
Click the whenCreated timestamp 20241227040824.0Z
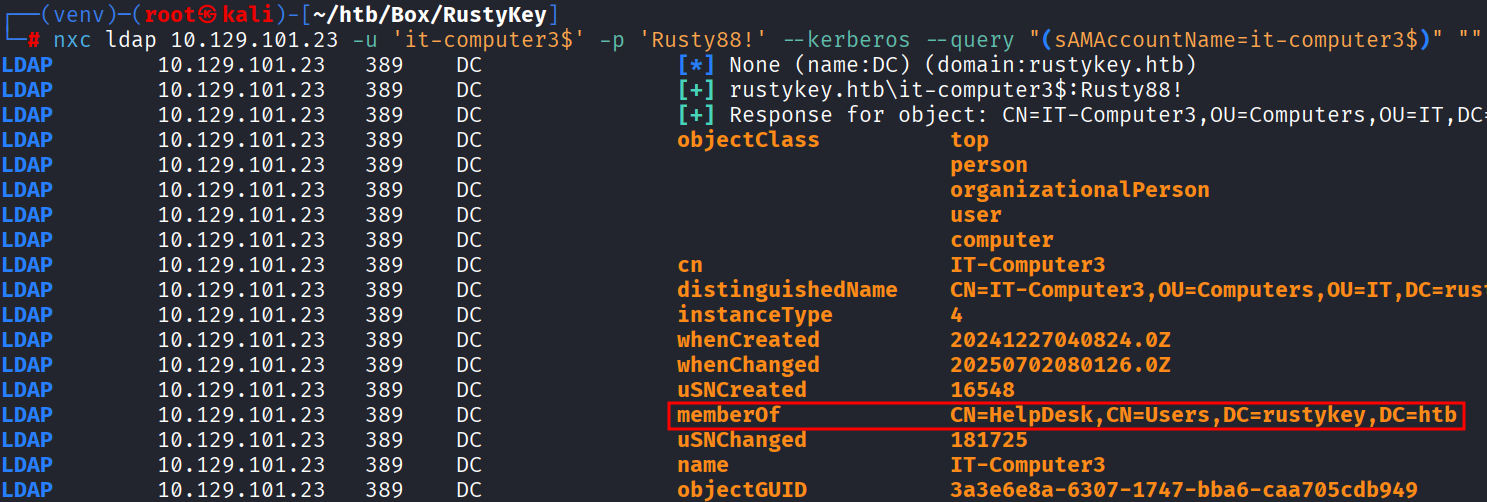[x=1060, y=340]
